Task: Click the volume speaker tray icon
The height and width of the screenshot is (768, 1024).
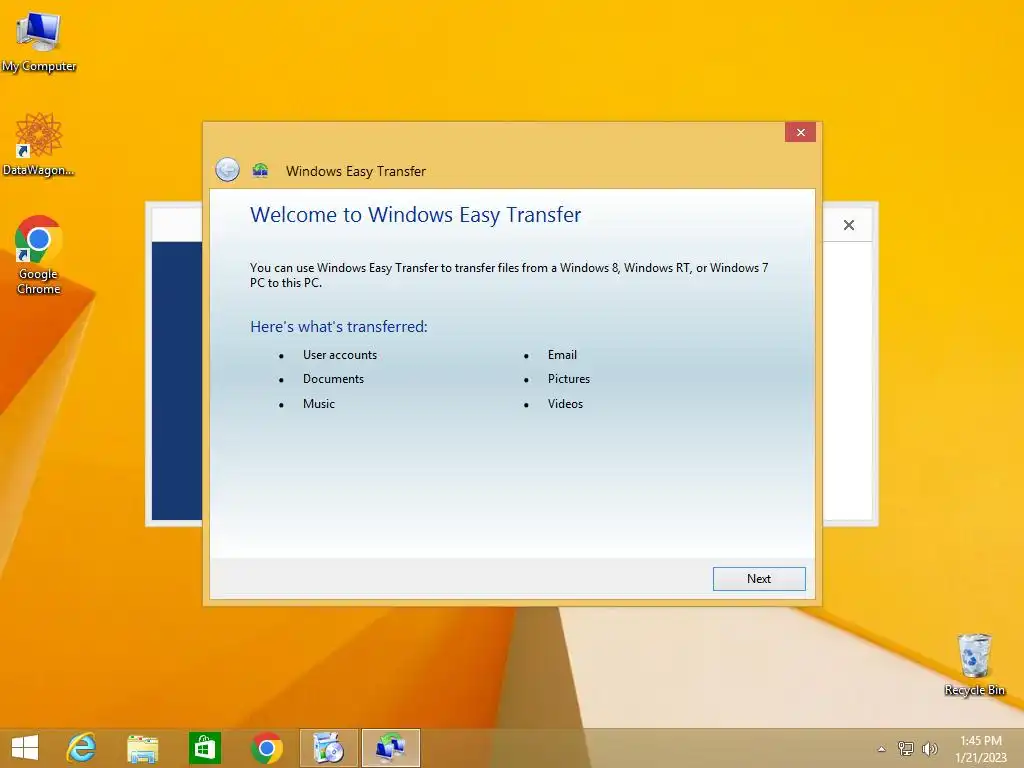Action: click(929, 749)
